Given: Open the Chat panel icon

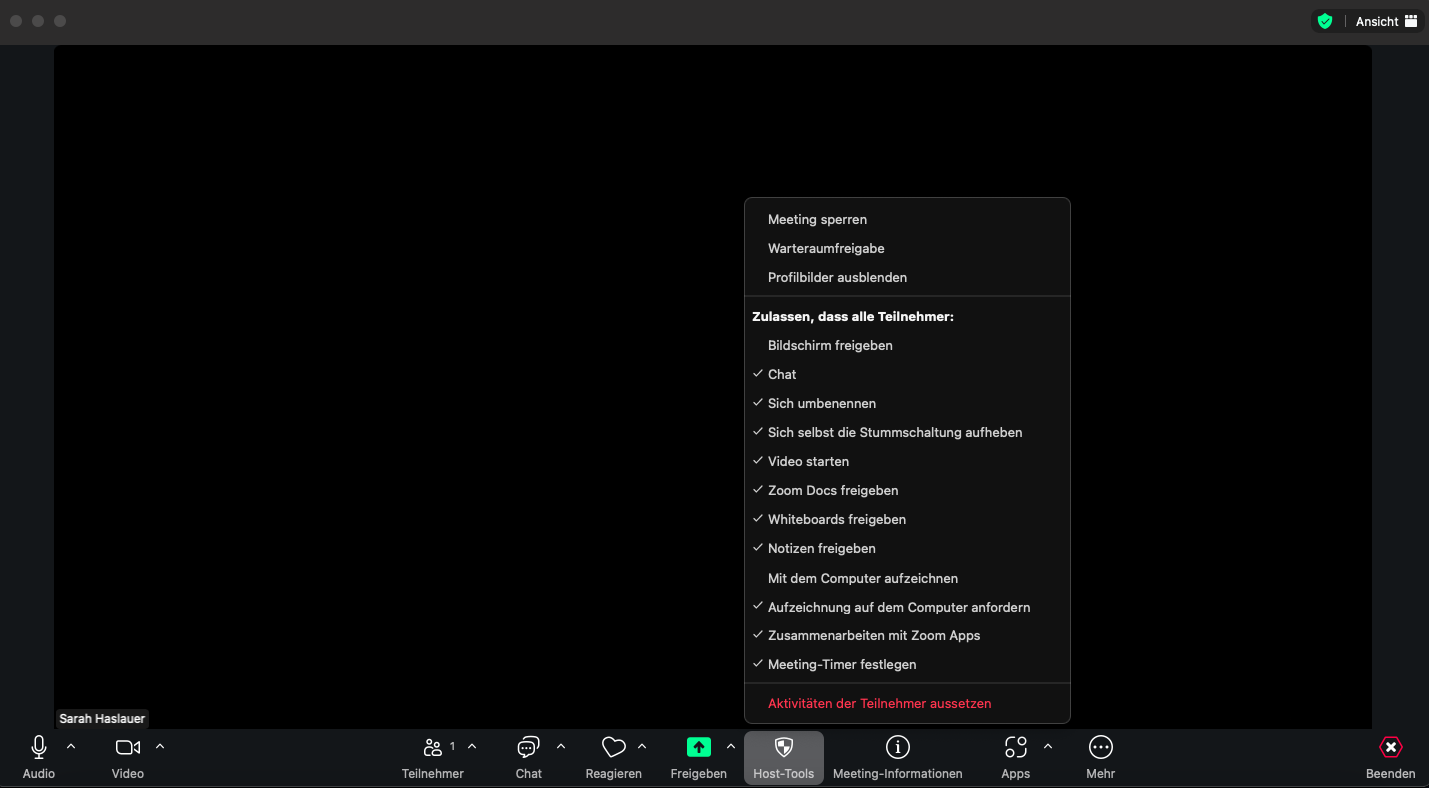Looking at the screenshot, I should (528, 748).
